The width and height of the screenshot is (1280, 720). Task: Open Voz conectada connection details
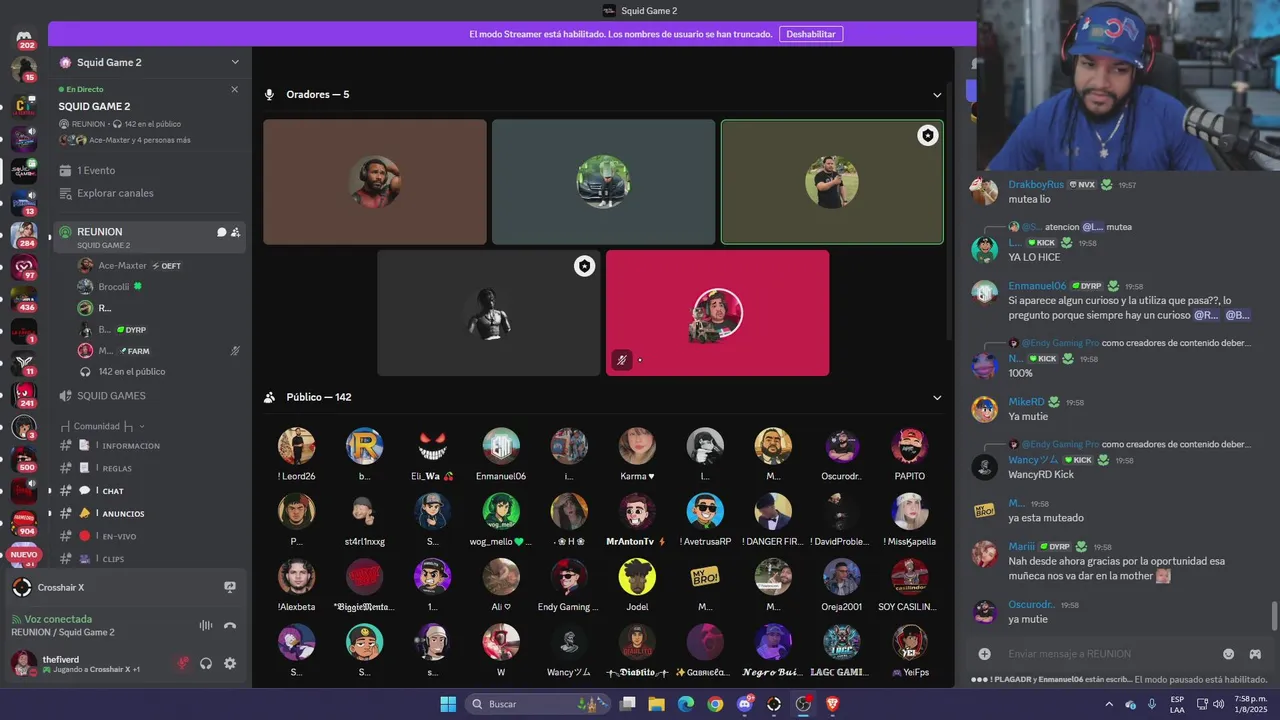tap(57, 619)
